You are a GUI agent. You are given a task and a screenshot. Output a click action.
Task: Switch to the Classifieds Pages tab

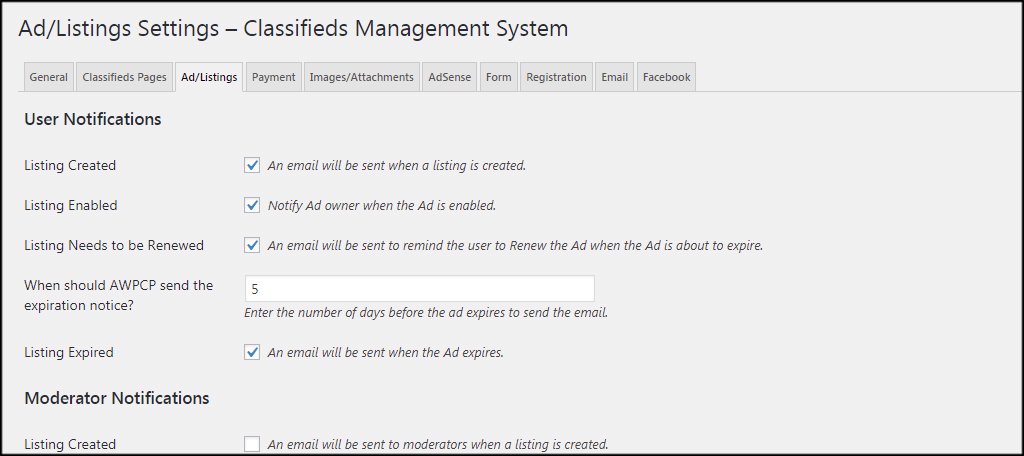click(x=124, y=77)
